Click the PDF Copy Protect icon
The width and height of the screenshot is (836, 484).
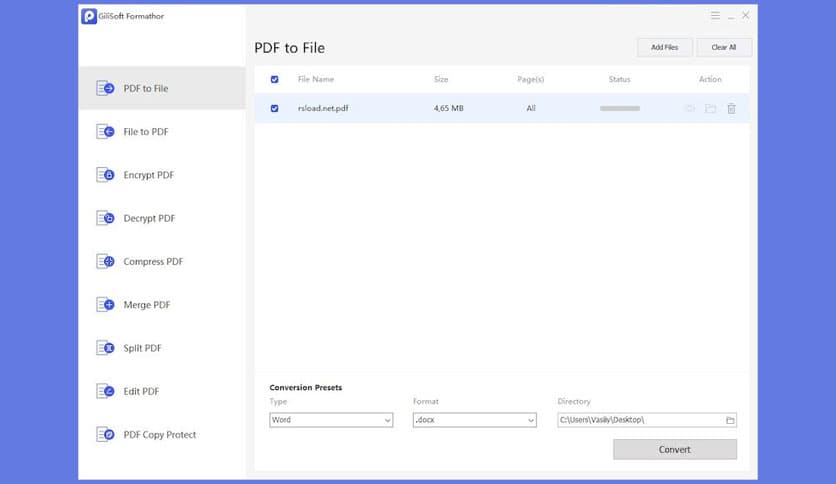[x=105, y=434]
